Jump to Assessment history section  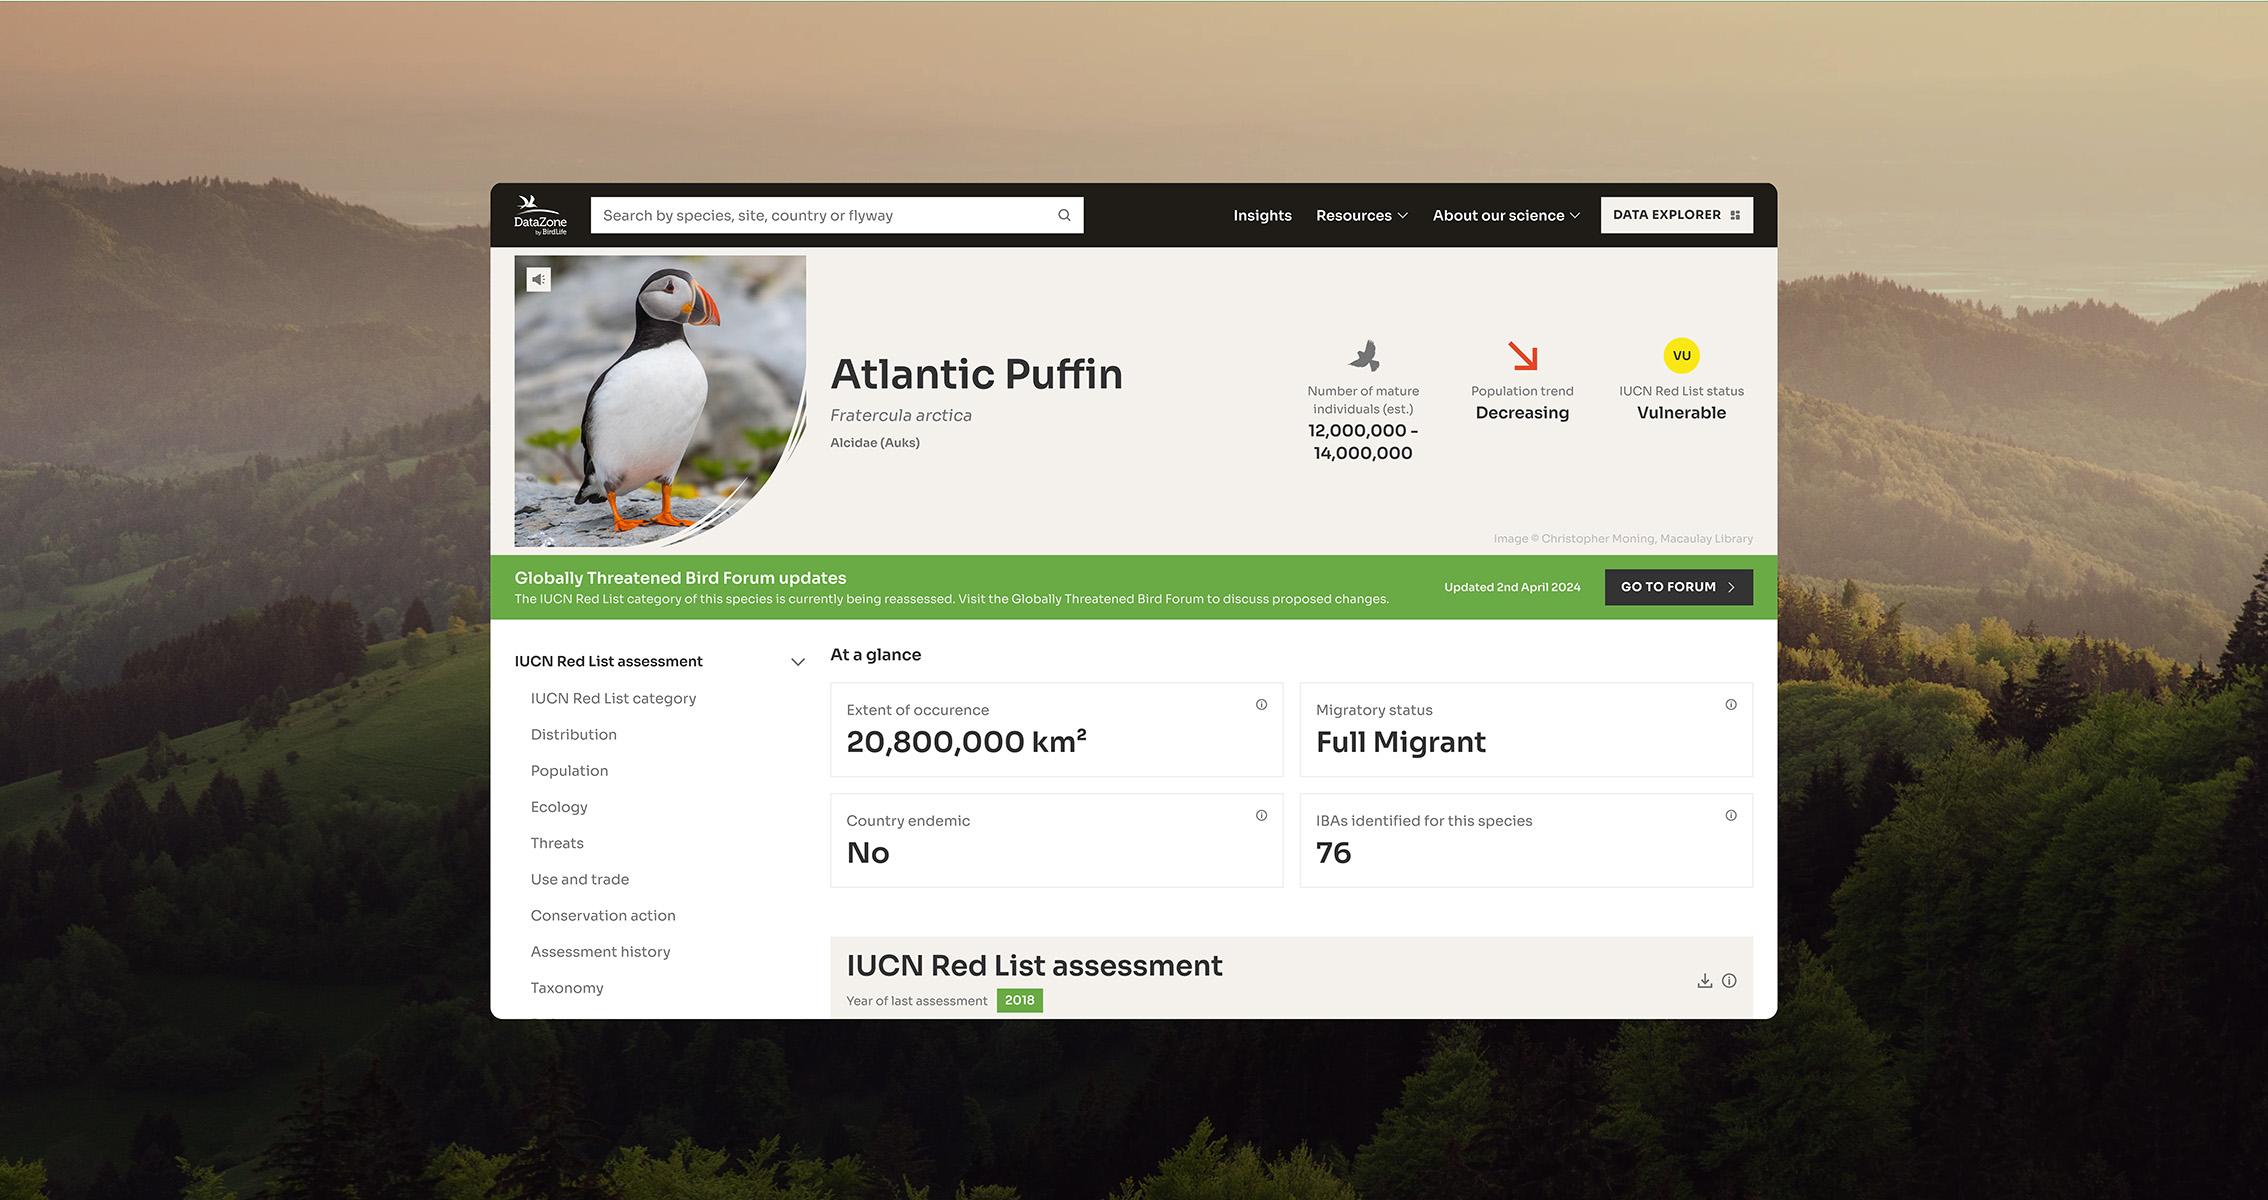600,951
